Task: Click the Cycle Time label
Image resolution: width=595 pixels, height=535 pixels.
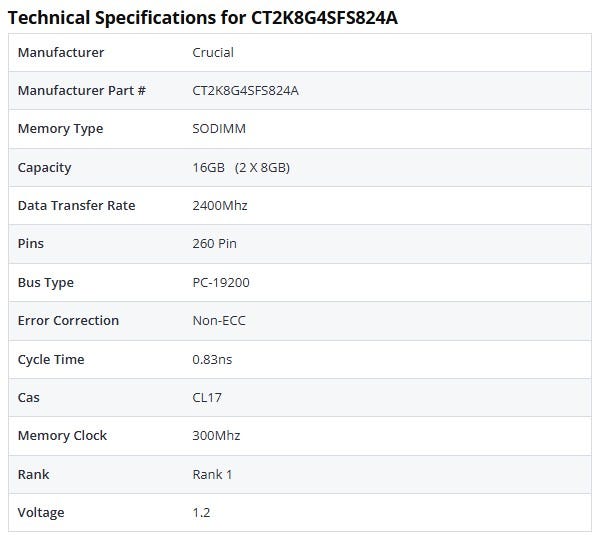Action: point(51,360)
